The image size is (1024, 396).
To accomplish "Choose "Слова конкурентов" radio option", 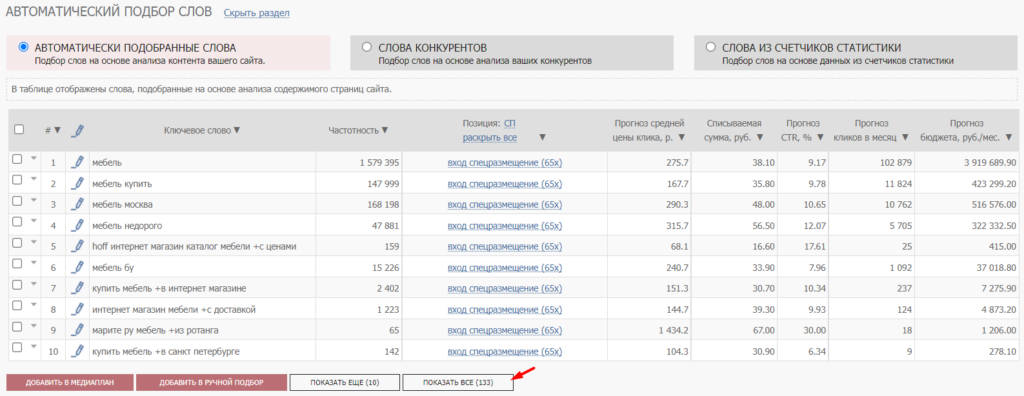I will [x=366, y=47].
